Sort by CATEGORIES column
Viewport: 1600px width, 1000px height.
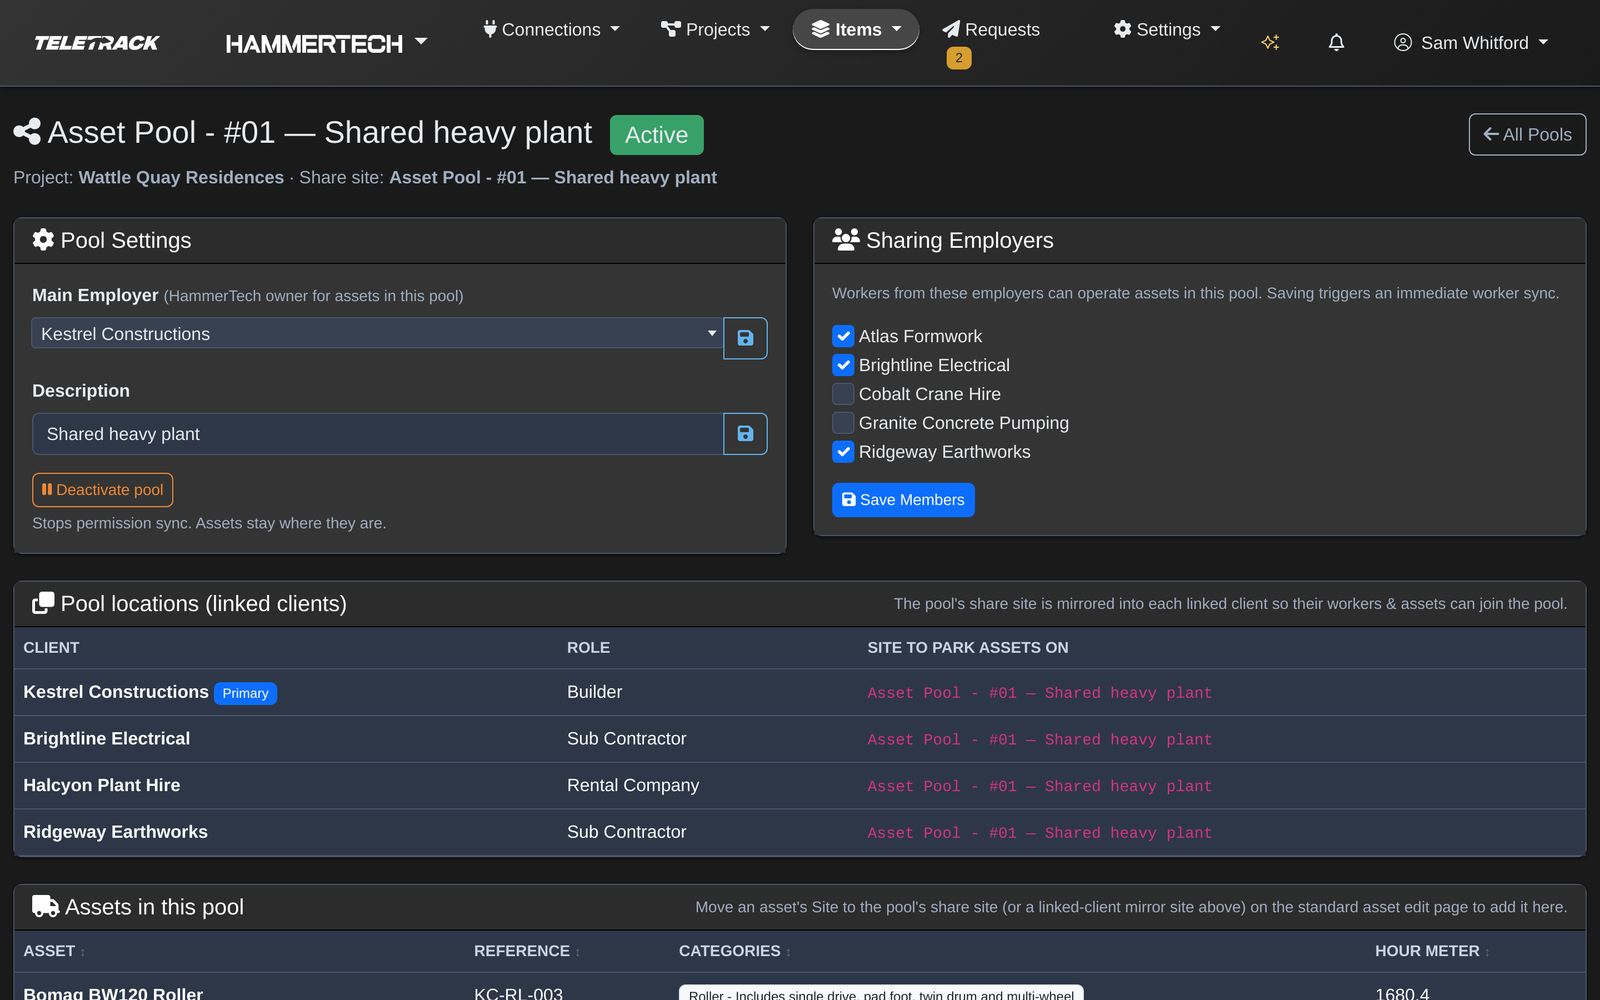735,951
